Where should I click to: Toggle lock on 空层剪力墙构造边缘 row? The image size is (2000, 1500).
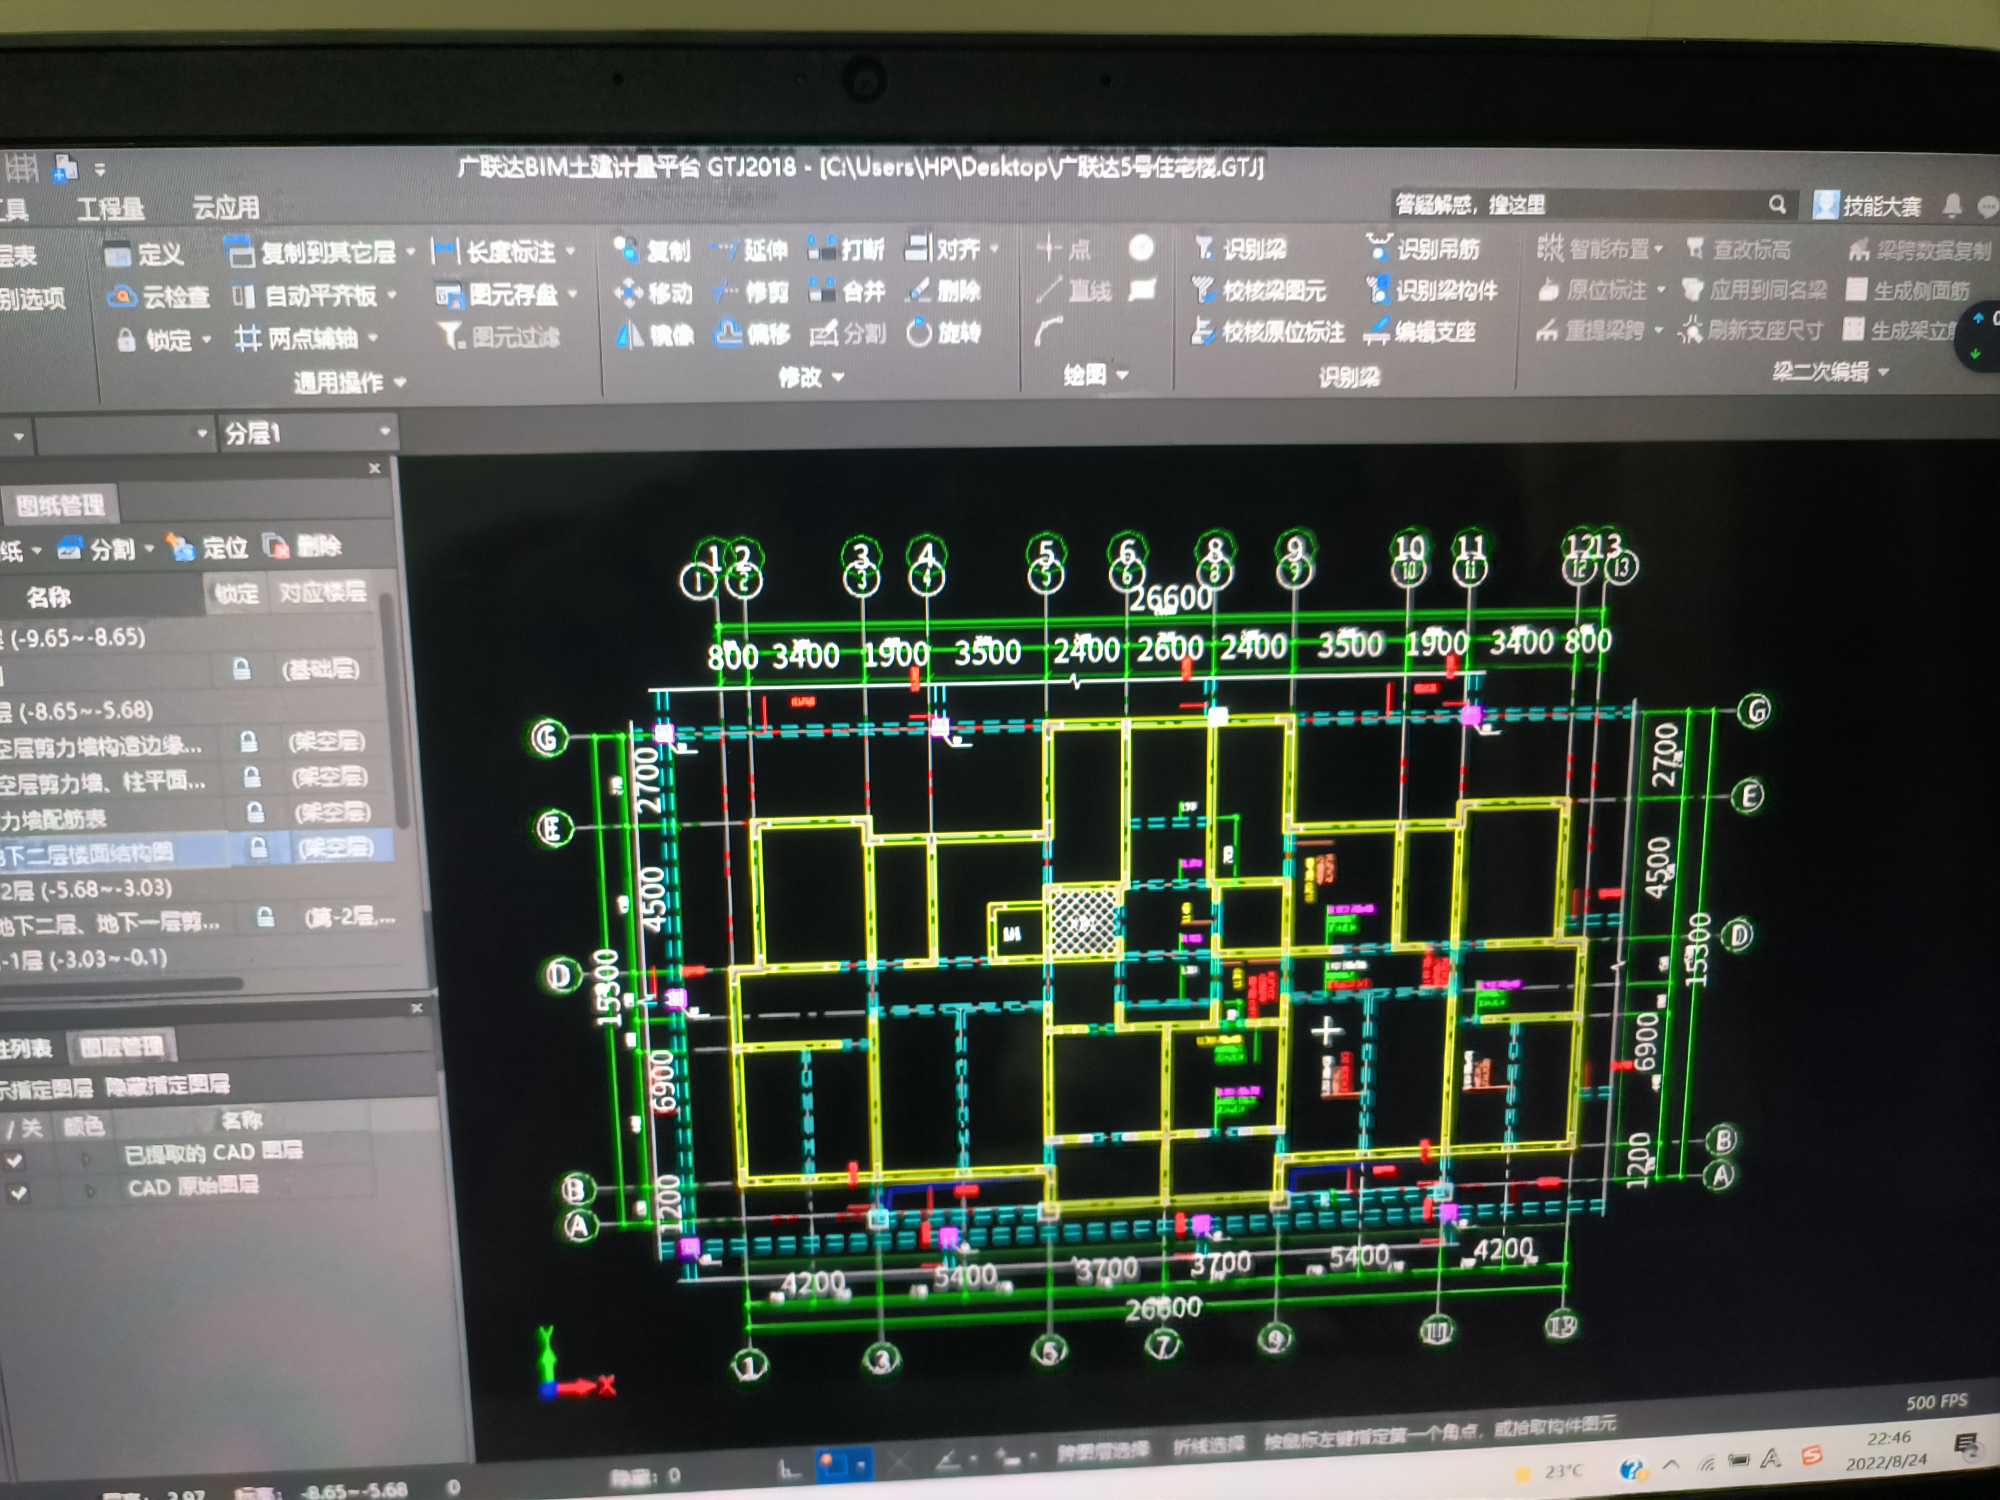pos(248,742)
